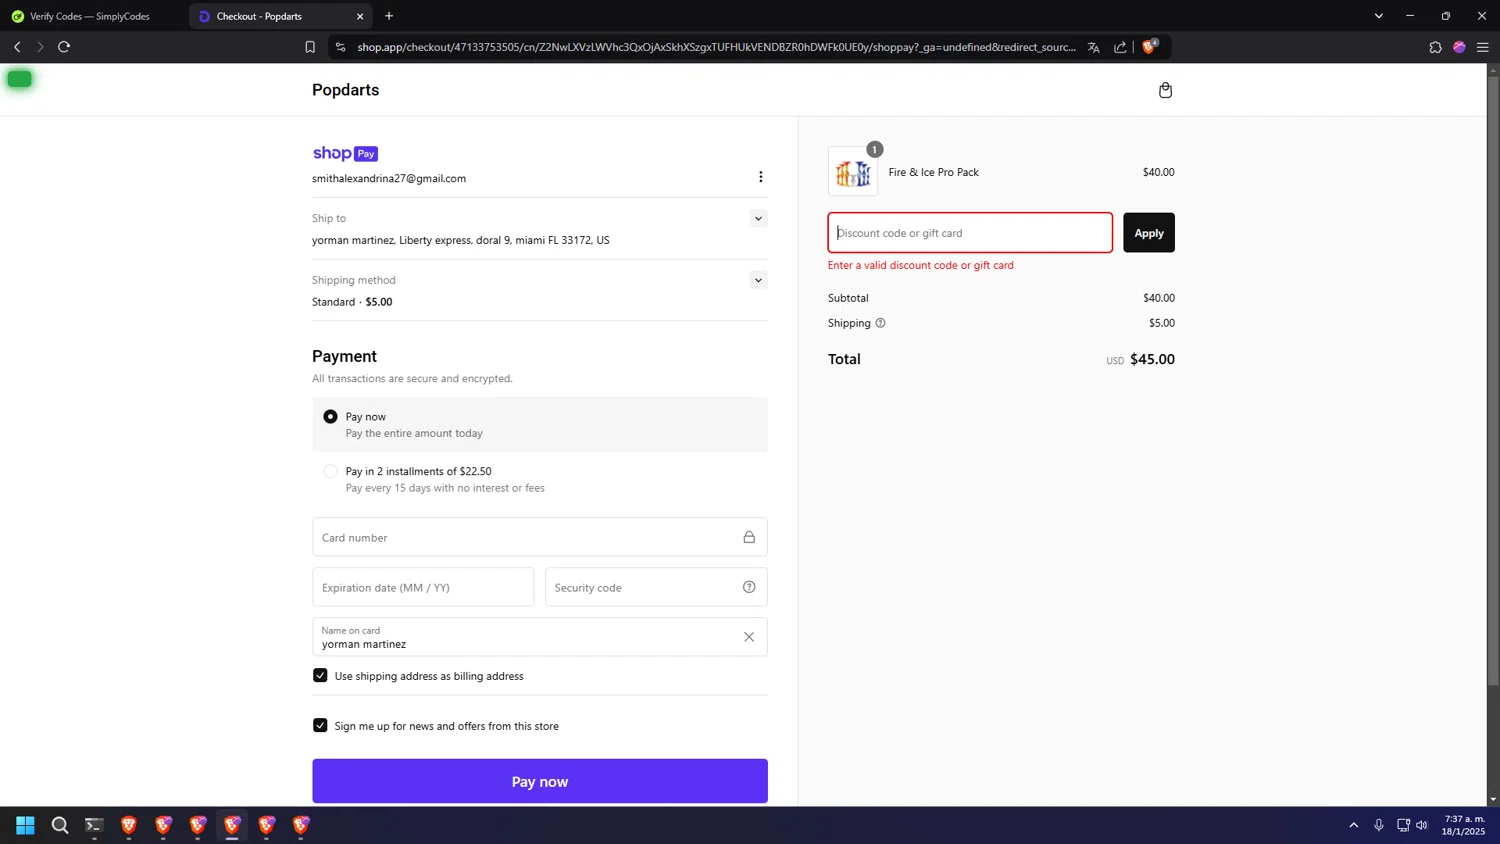Open the volume control in system tray
This screenshot has width=1500, height=844.
click(x=1422, y=825)
